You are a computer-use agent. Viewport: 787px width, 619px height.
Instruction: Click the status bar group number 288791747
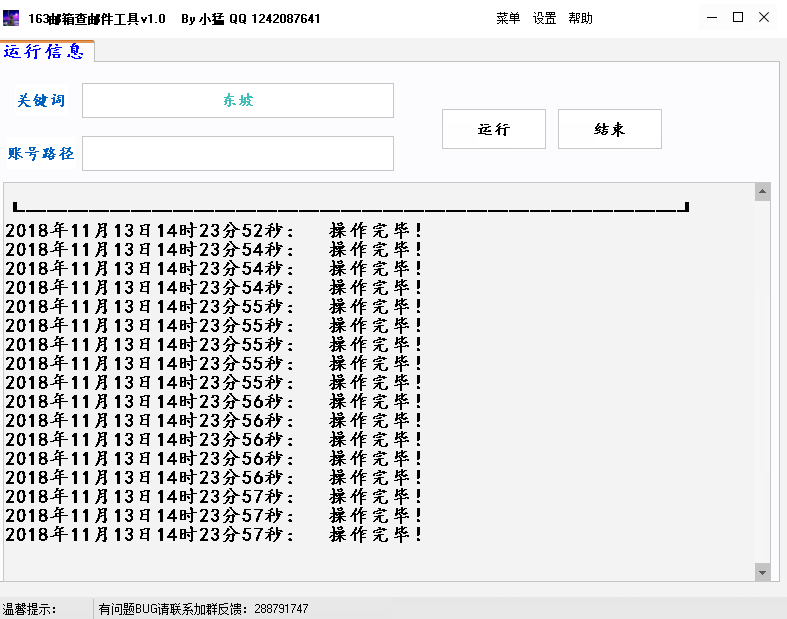tap(281, 609)
